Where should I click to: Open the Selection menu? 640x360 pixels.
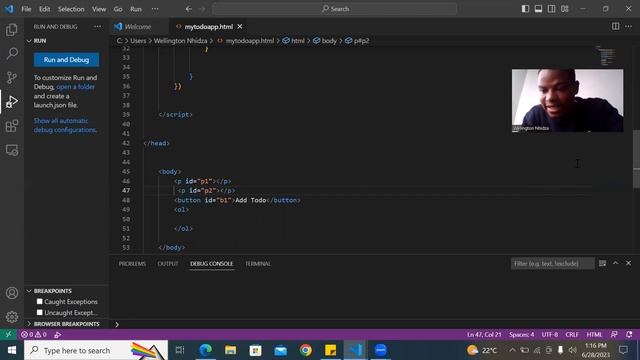(71, 9)
